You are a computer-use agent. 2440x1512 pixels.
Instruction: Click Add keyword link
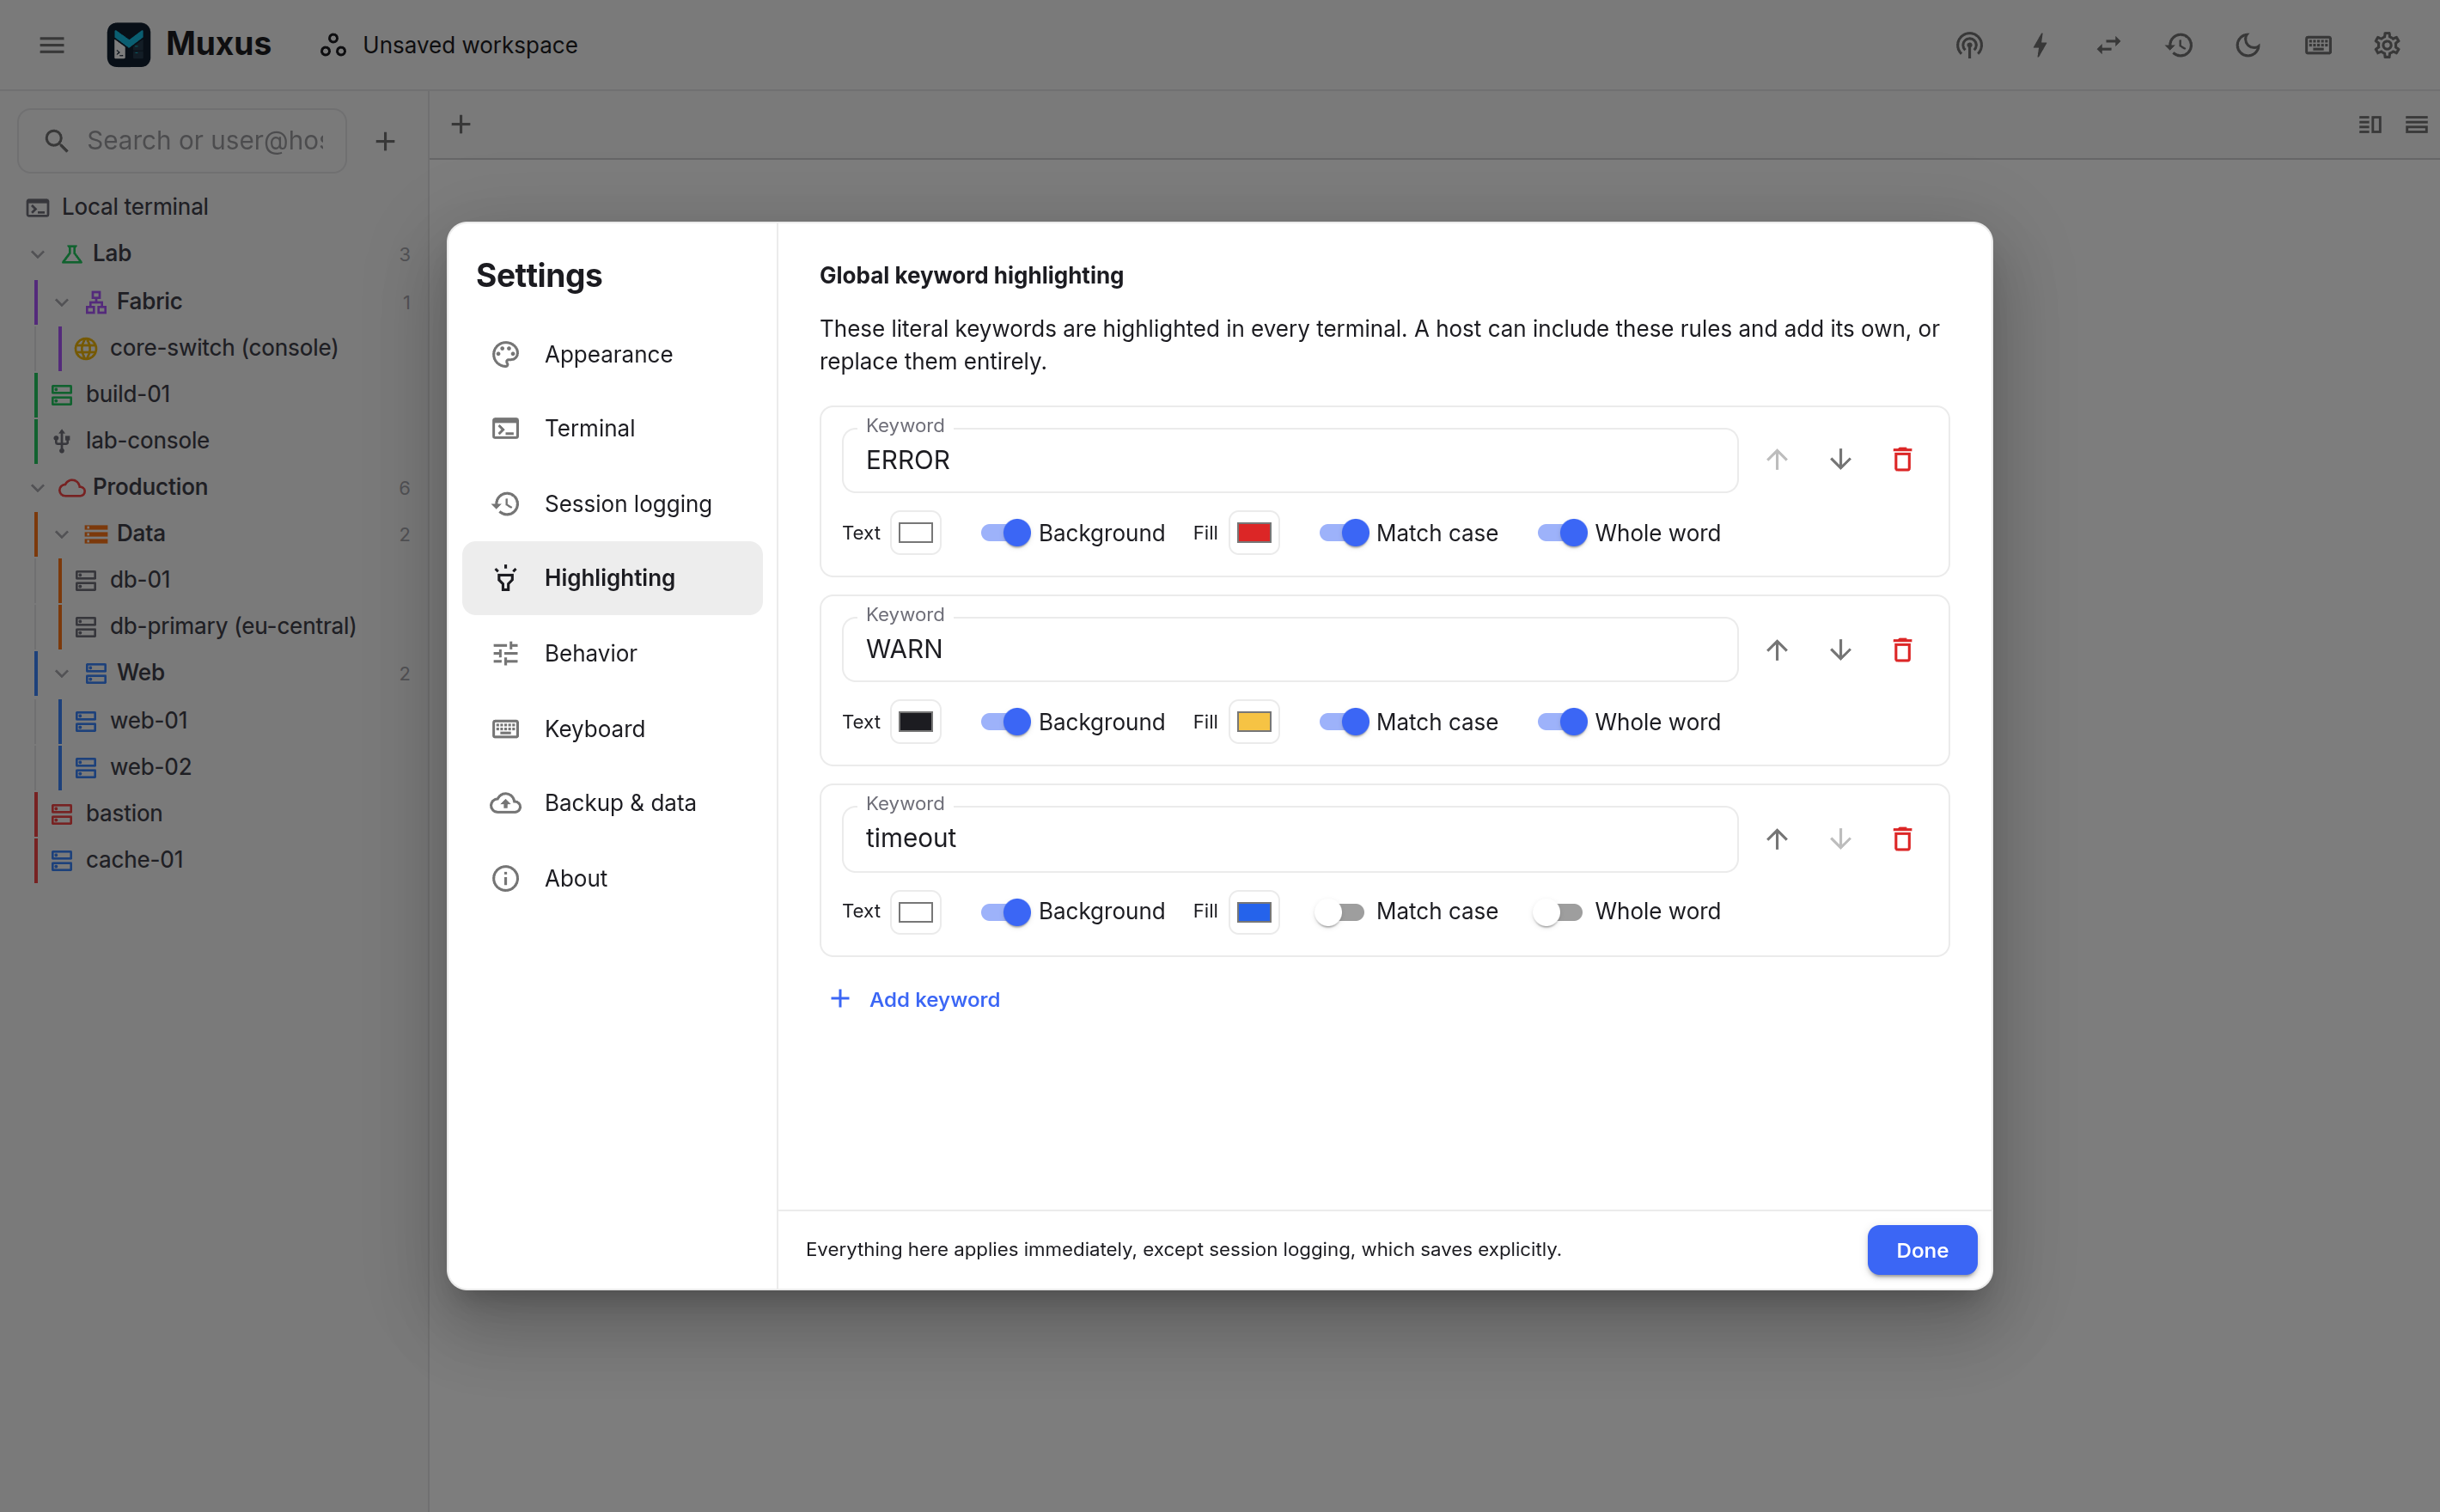[x=915, y=999]
